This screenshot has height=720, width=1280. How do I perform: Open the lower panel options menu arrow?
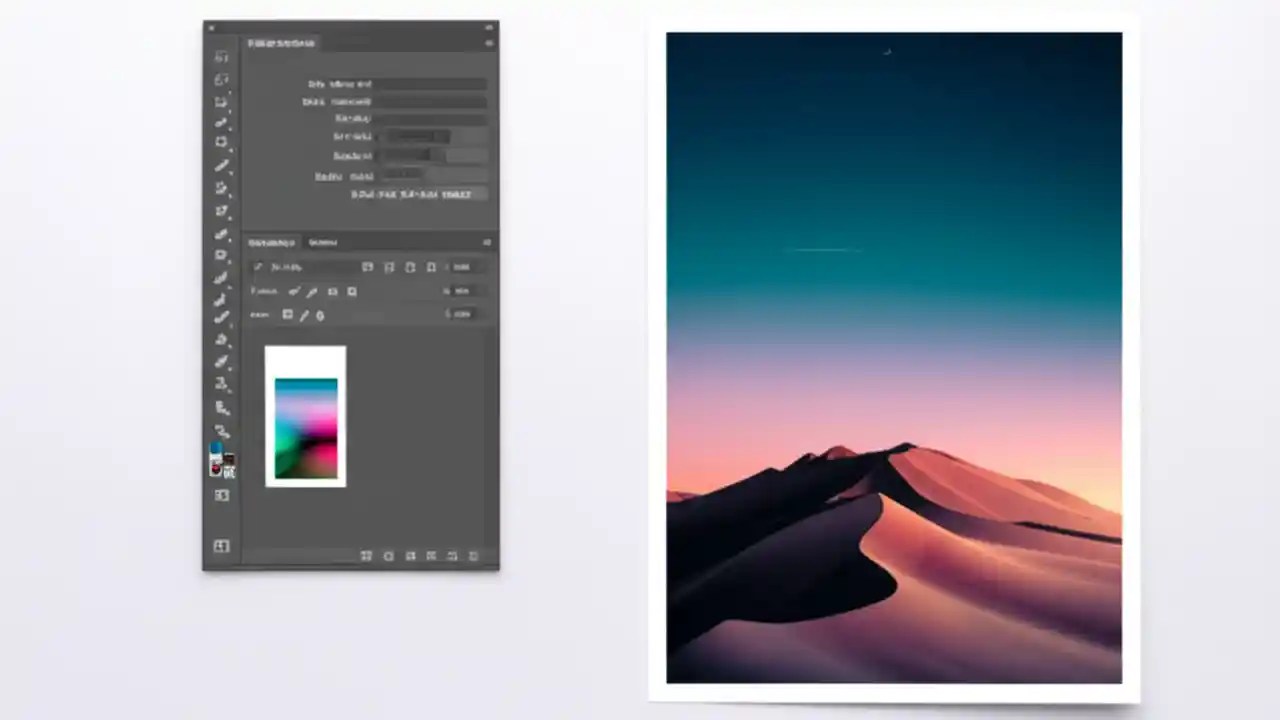(x=487, y=242)
